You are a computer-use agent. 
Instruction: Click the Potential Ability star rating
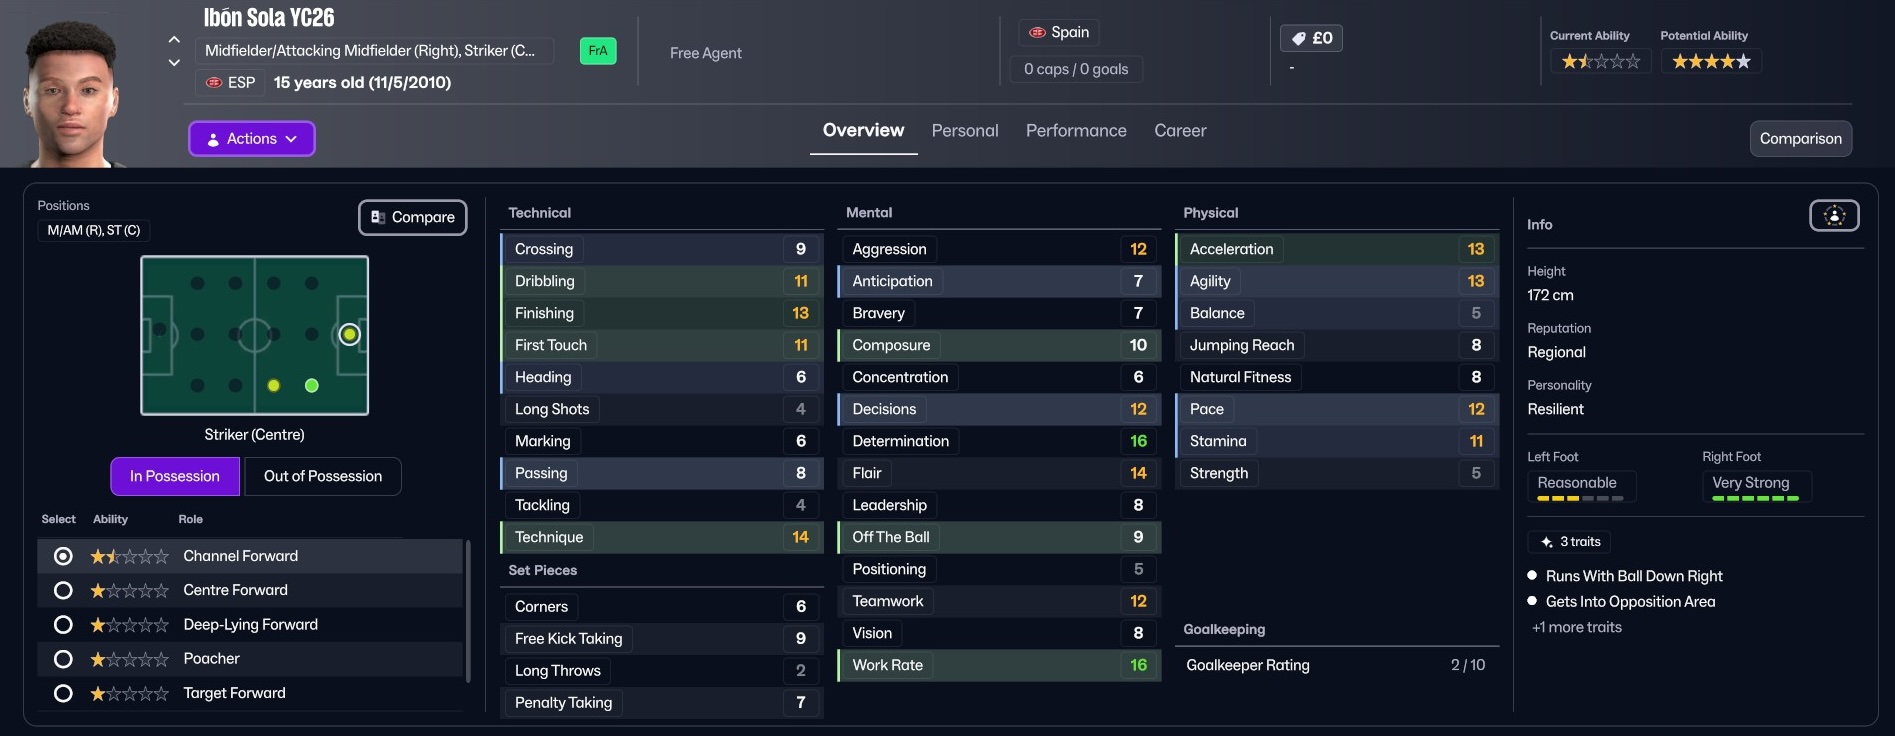pos(1711,62)
